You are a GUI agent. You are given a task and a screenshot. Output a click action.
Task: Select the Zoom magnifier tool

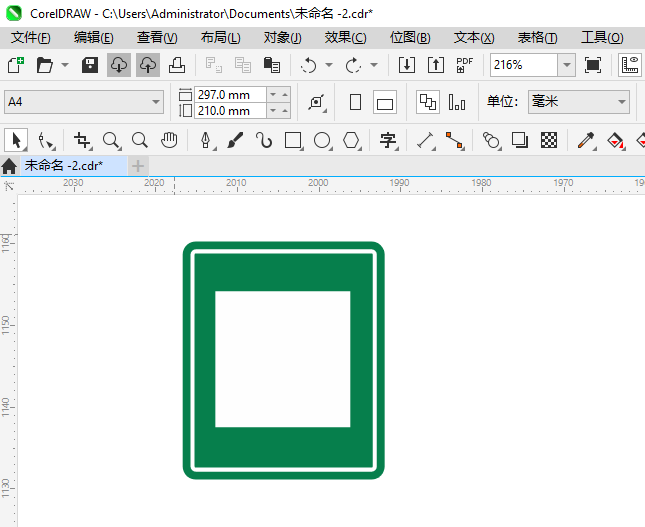(x=111, y=140)
